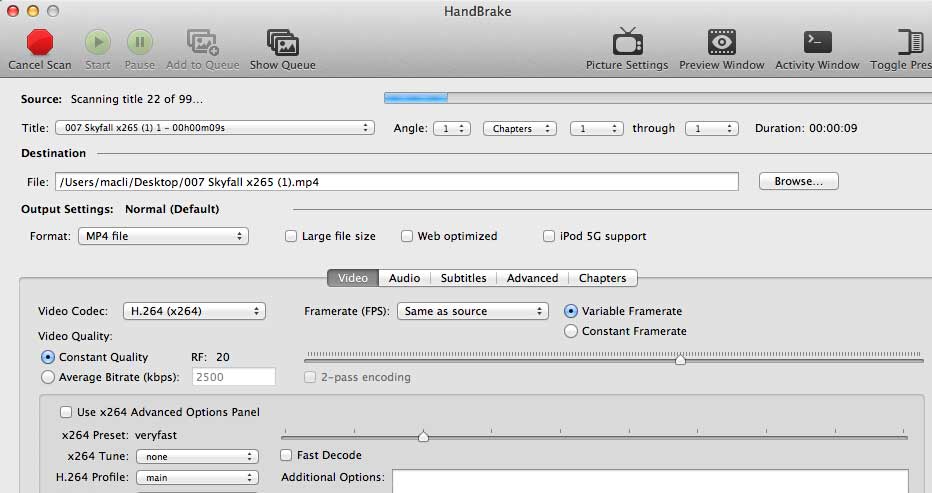Click the 'Duration: 00:00:09' text
This screenshot has height=493, width=932.
point(806,128)
